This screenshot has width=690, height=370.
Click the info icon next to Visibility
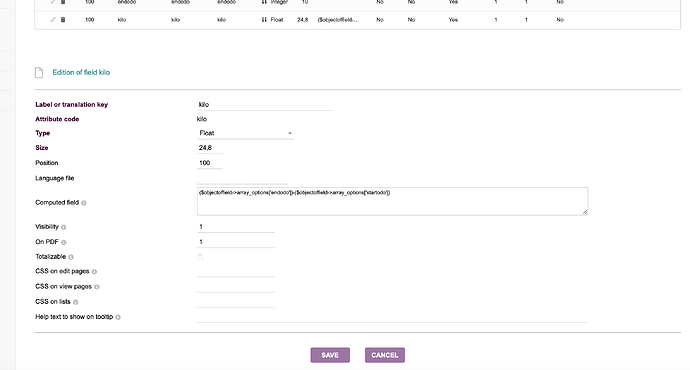[63, 227]
